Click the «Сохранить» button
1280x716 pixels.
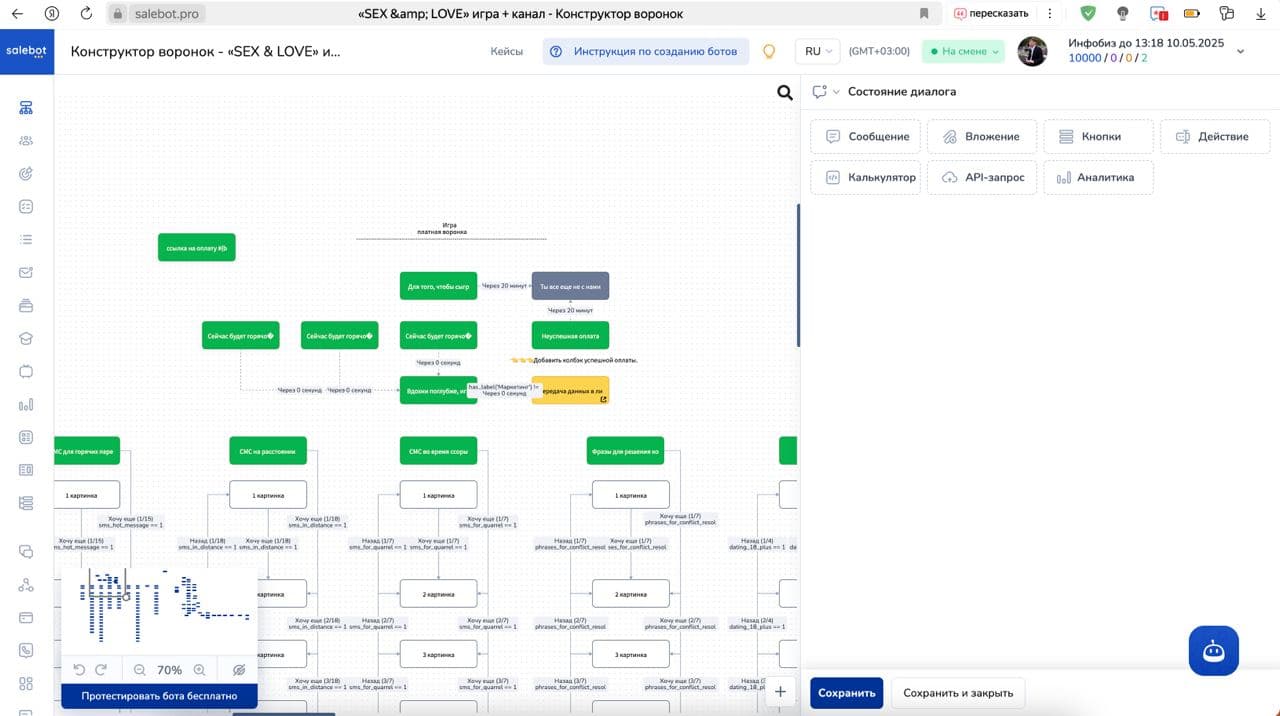pos(847,693)
